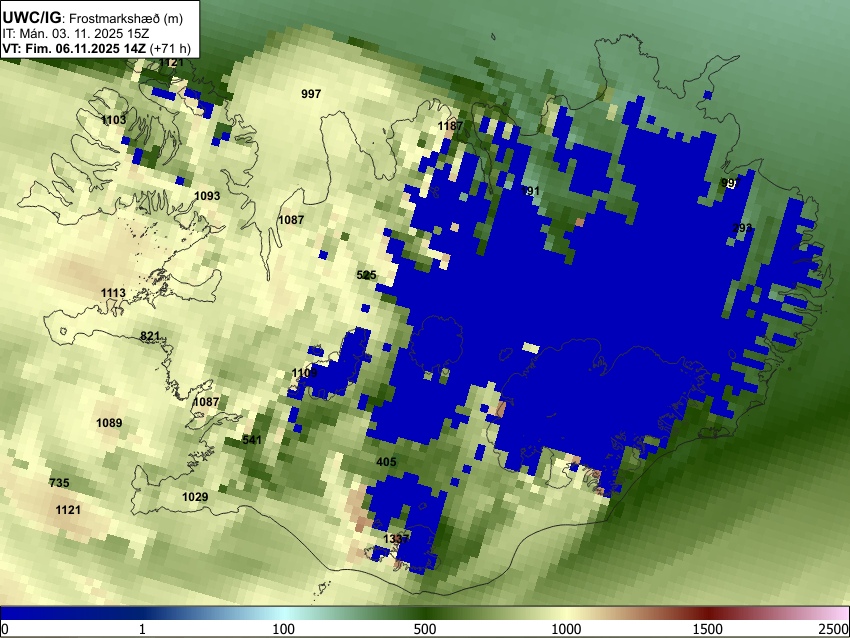The width and height of the screenshot is (850, 638).
Task: Select the 821 value label
Action: (150, 336)
